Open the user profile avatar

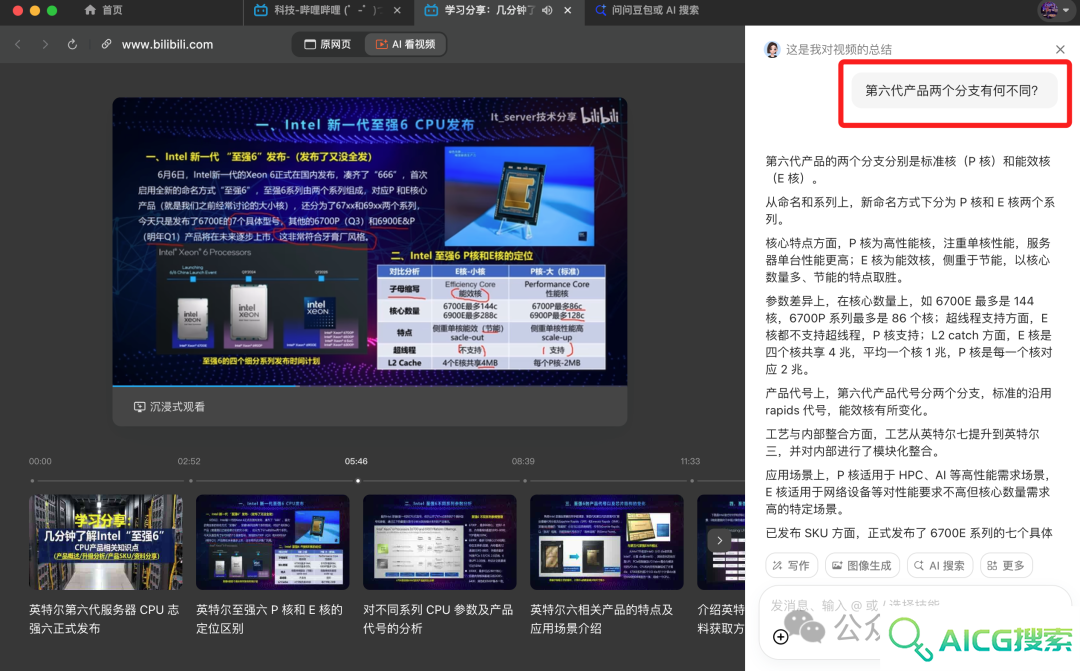pyautogui.click(x=1049, y=10)
